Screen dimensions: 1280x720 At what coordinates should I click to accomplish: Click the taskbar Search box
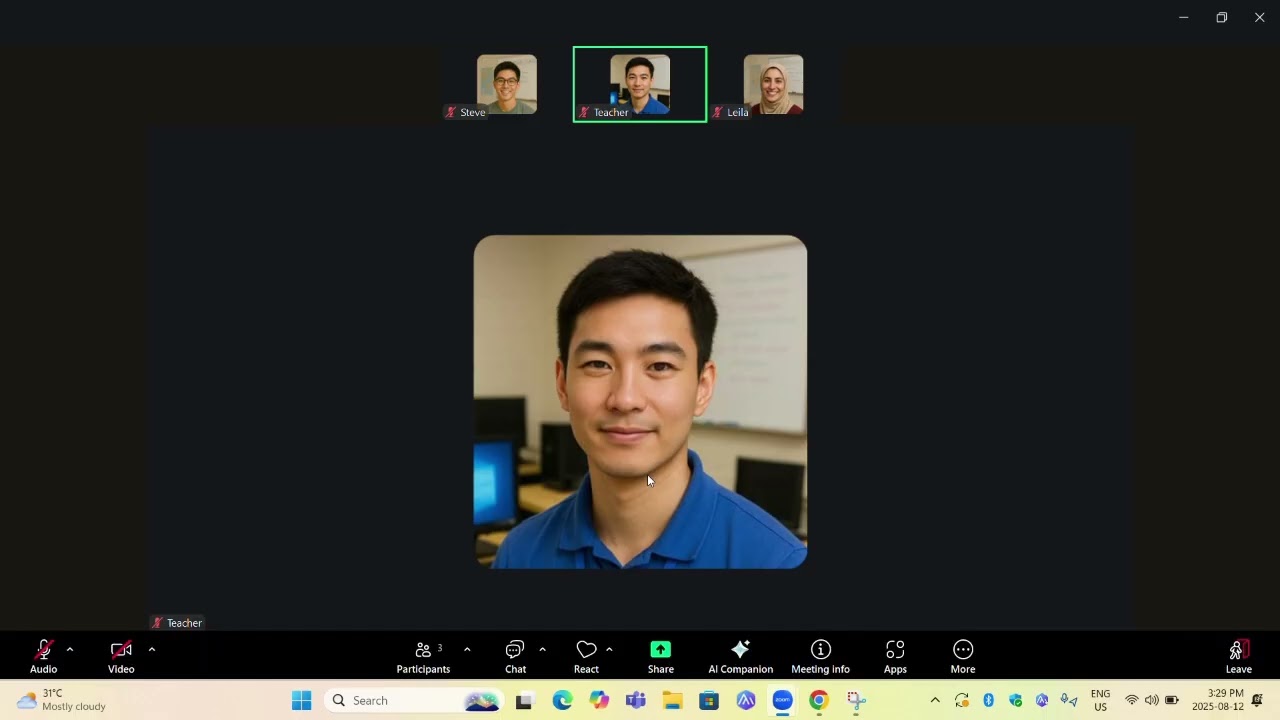click(x=415, y=700)
